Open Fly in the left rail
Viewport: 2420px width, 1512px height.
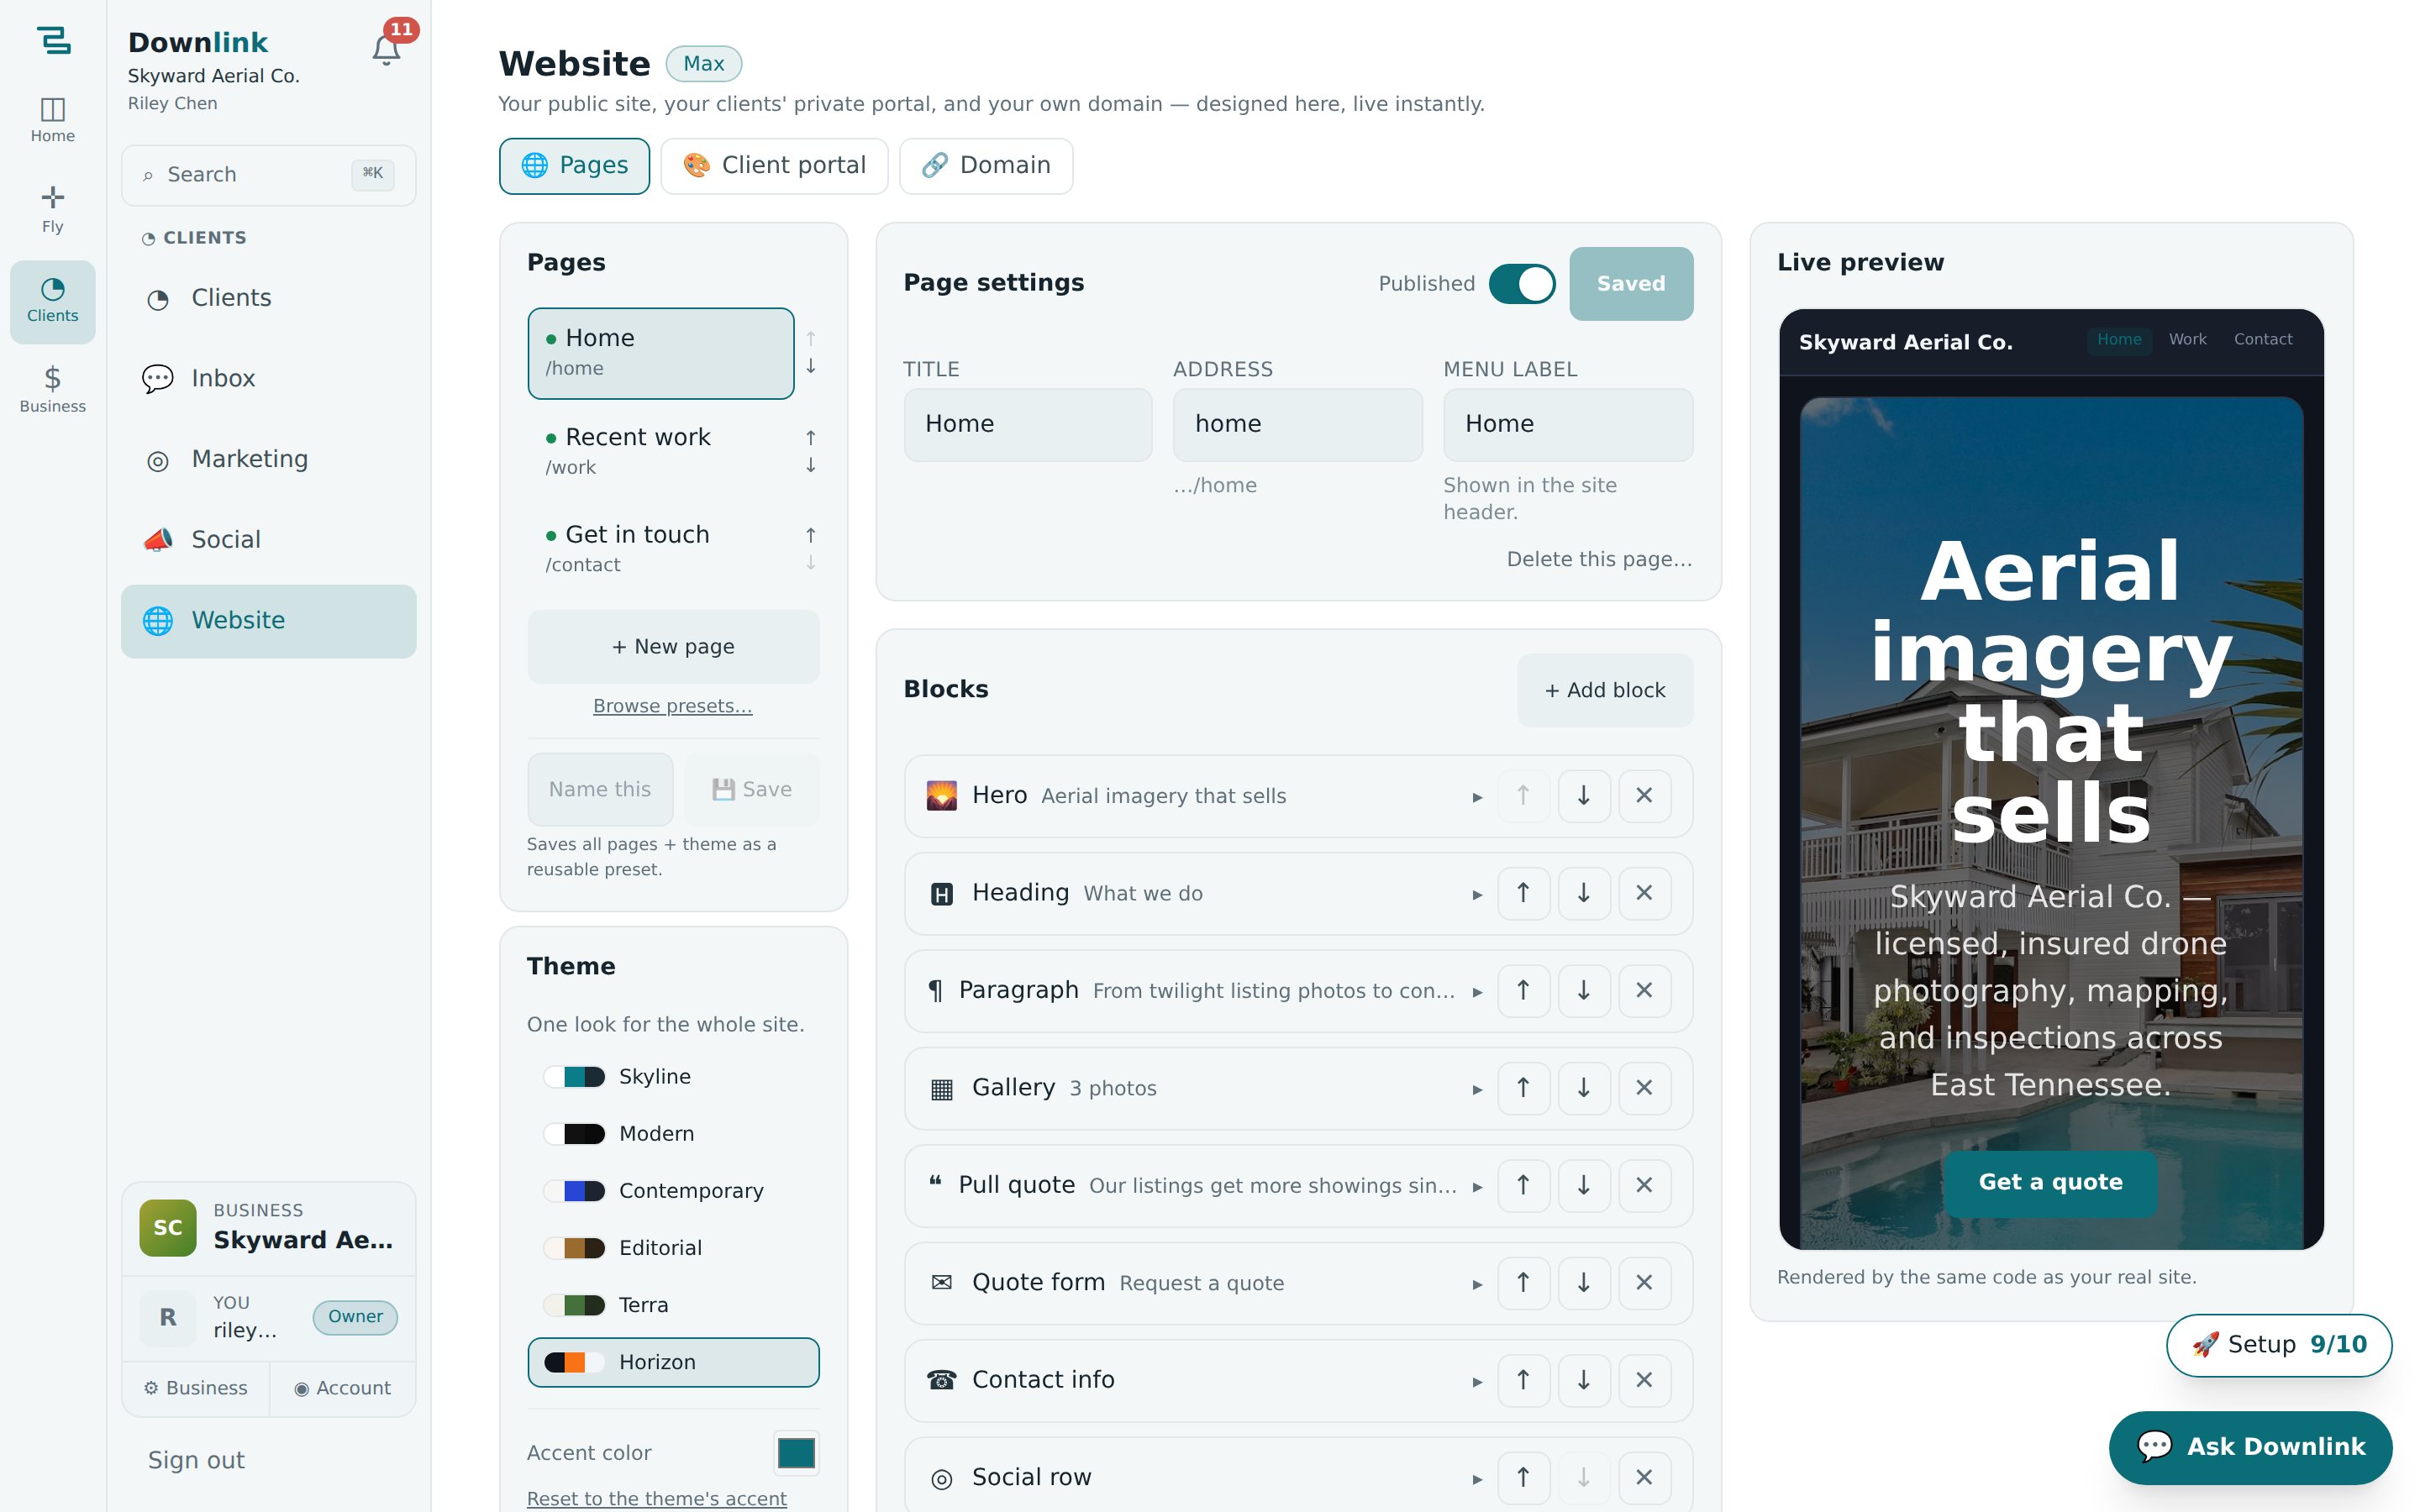coord(53,209)
